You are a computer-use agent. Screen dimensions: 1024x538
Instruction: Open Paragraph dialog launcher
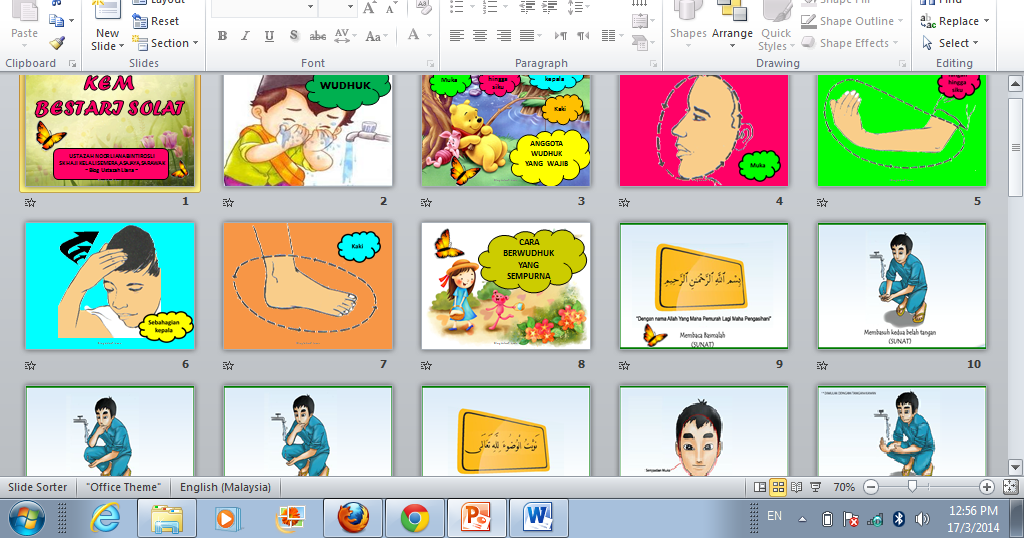click(x=653, y=64)
